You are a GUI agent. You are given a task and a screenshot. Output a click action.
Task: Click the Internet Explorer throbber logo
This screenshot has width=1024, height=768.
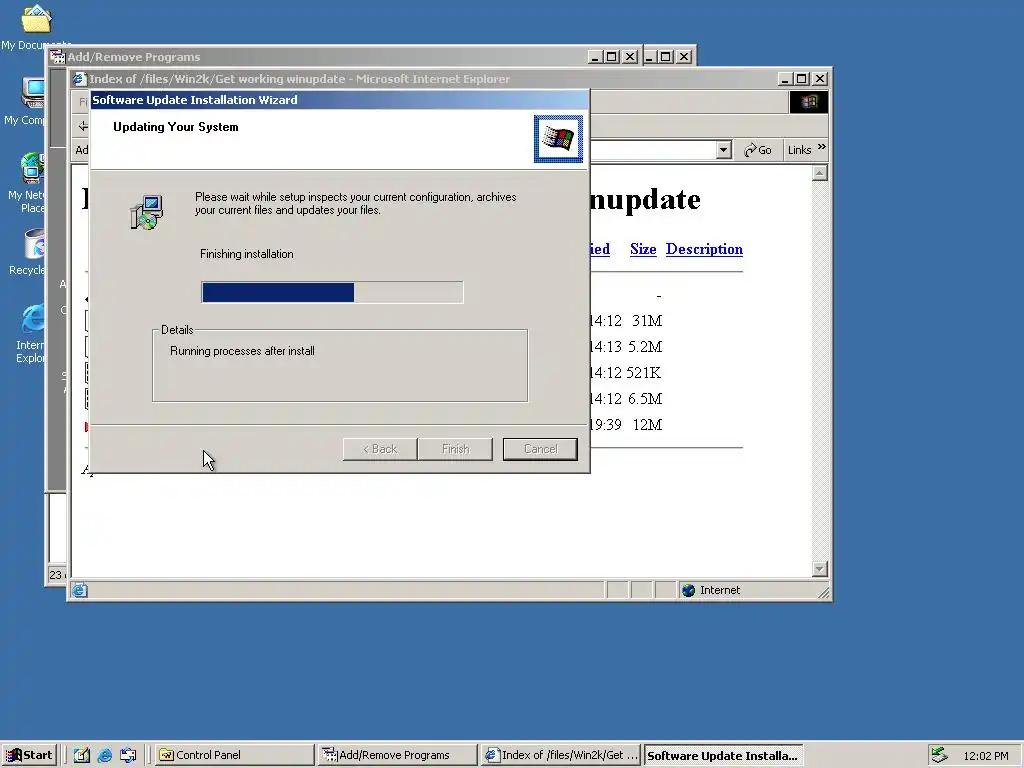point(808,102)
